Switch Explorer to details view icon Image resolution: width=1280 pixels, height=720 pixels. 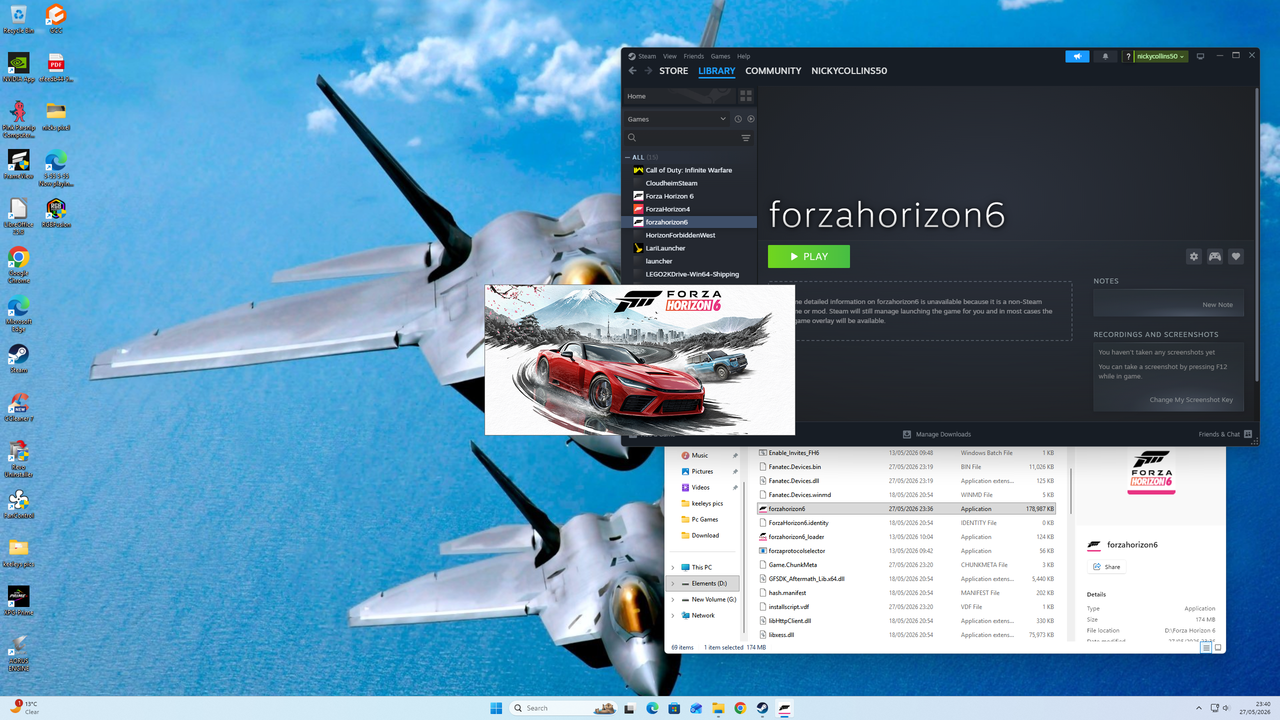(1206, 648)
